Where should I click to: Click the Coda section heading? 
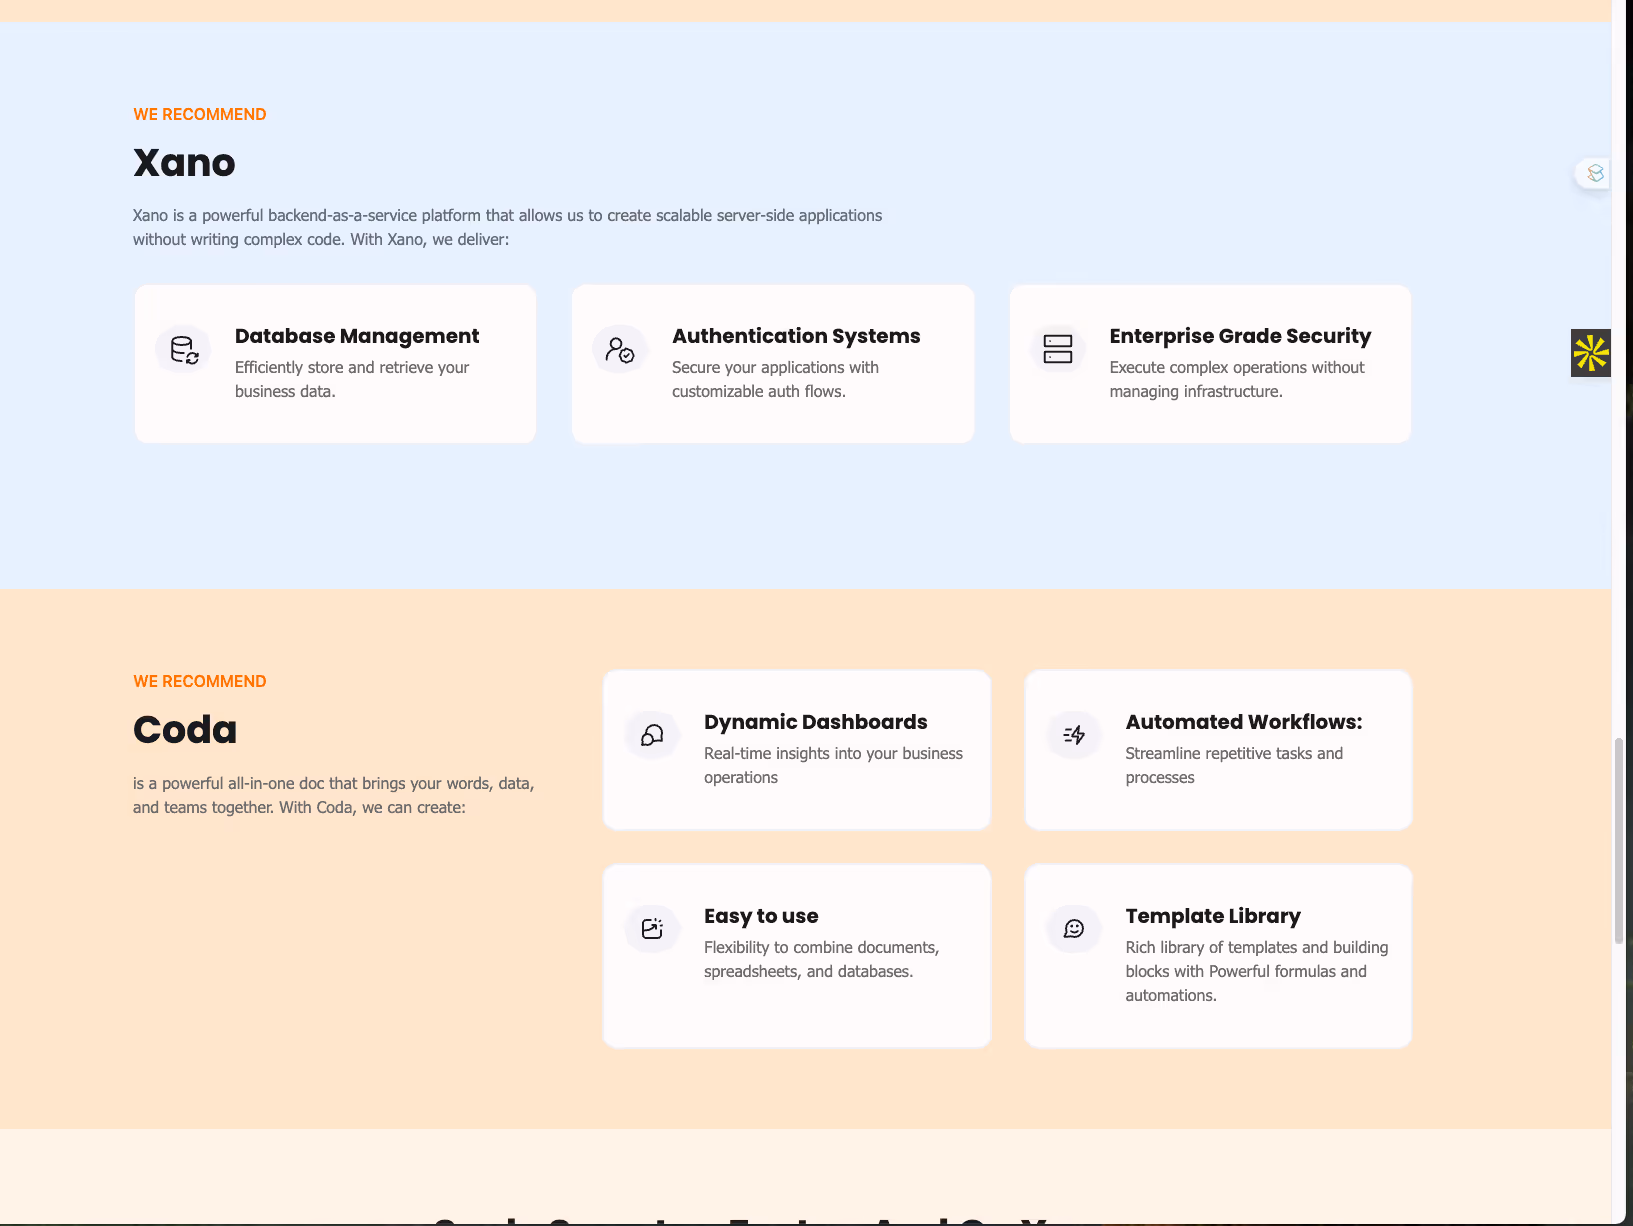[x=185, y=730]
